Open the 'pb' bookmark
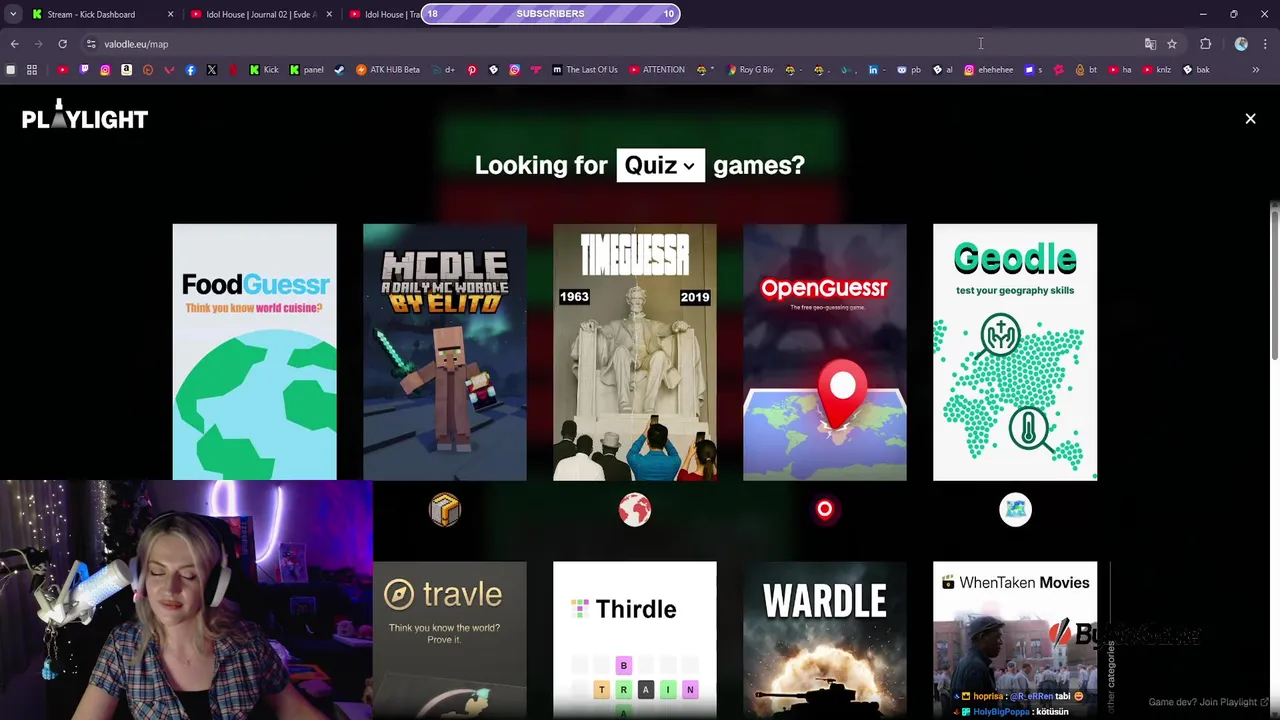Screen dimensions: 1280x720 909,70
